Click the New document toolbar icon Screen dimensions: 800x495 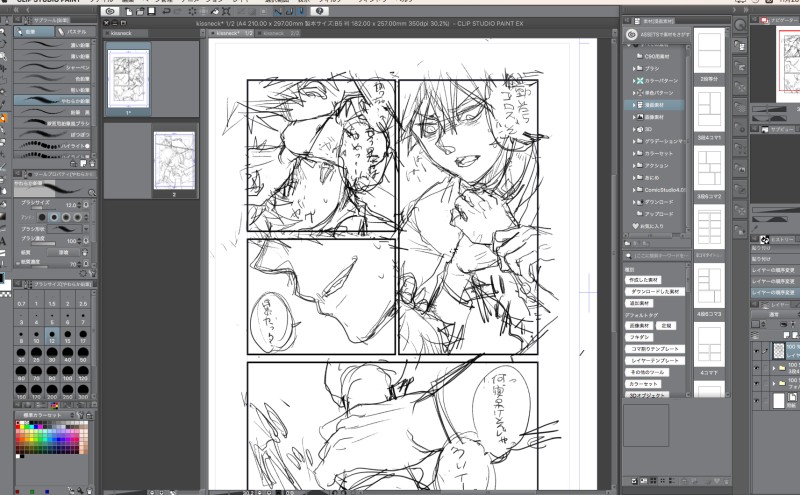click(129, 11)
